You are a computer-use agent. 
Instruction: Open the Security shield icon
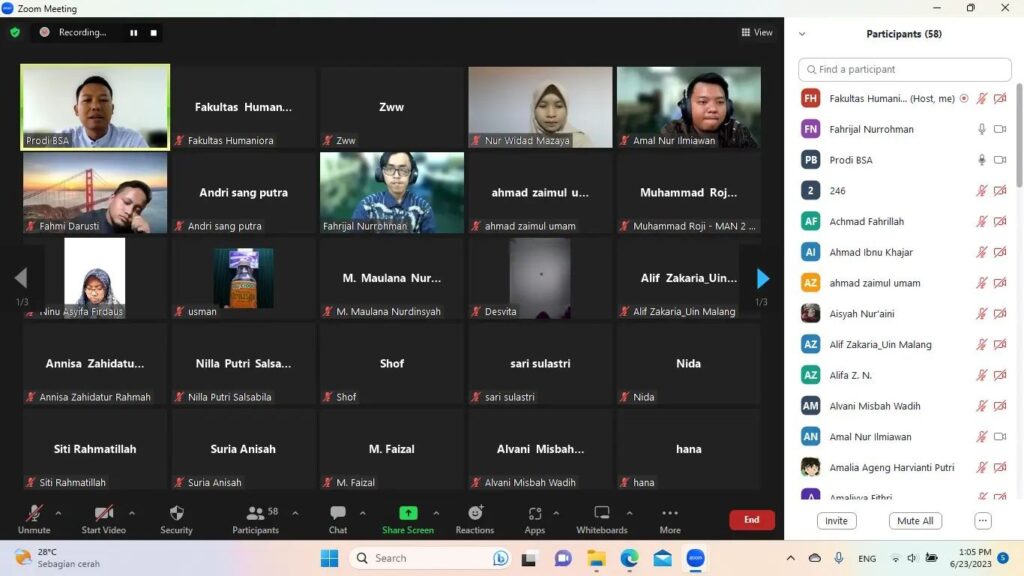pos(176,514)
